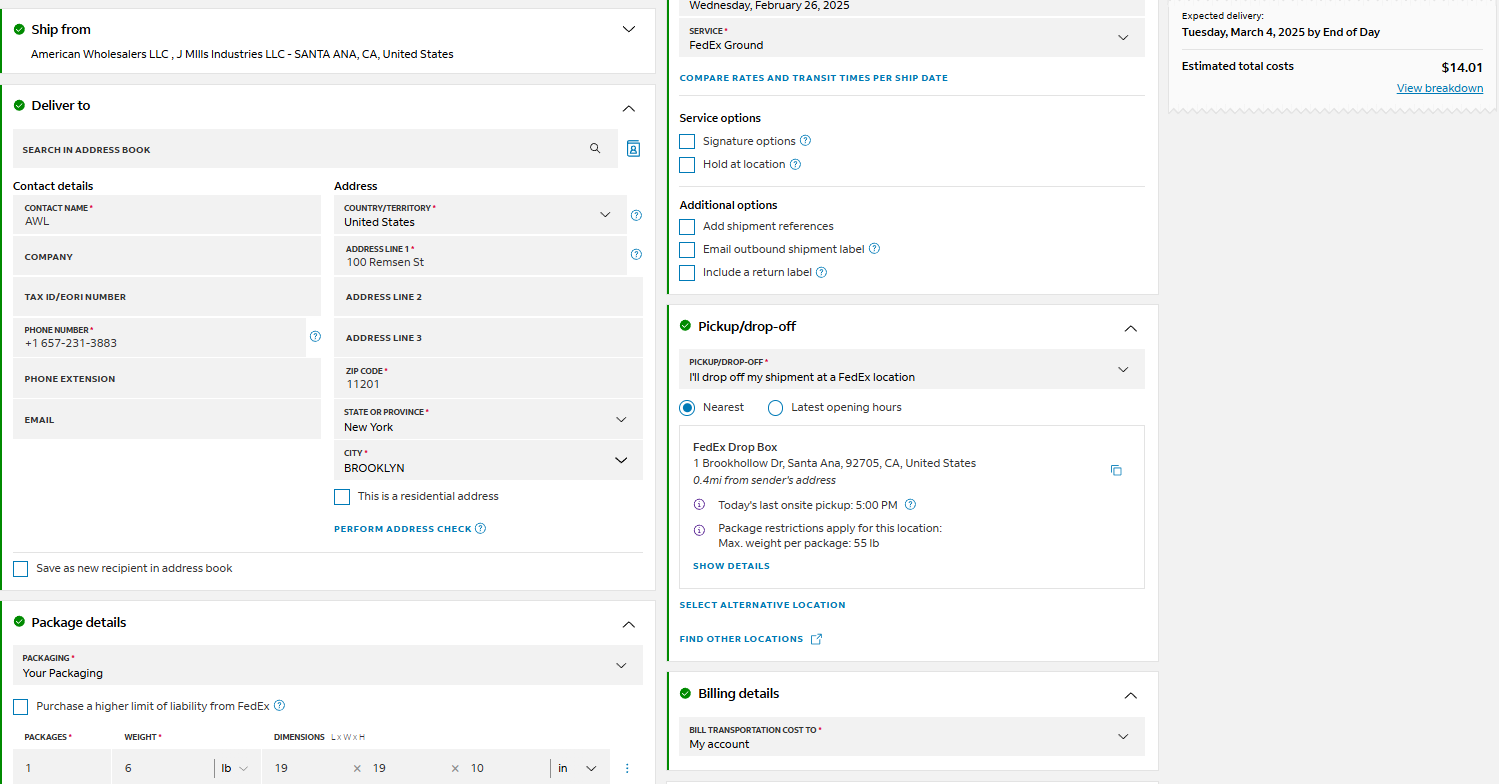Click Show Details for drop box
The image size is (1499, 784).
[x=732, y=566]
